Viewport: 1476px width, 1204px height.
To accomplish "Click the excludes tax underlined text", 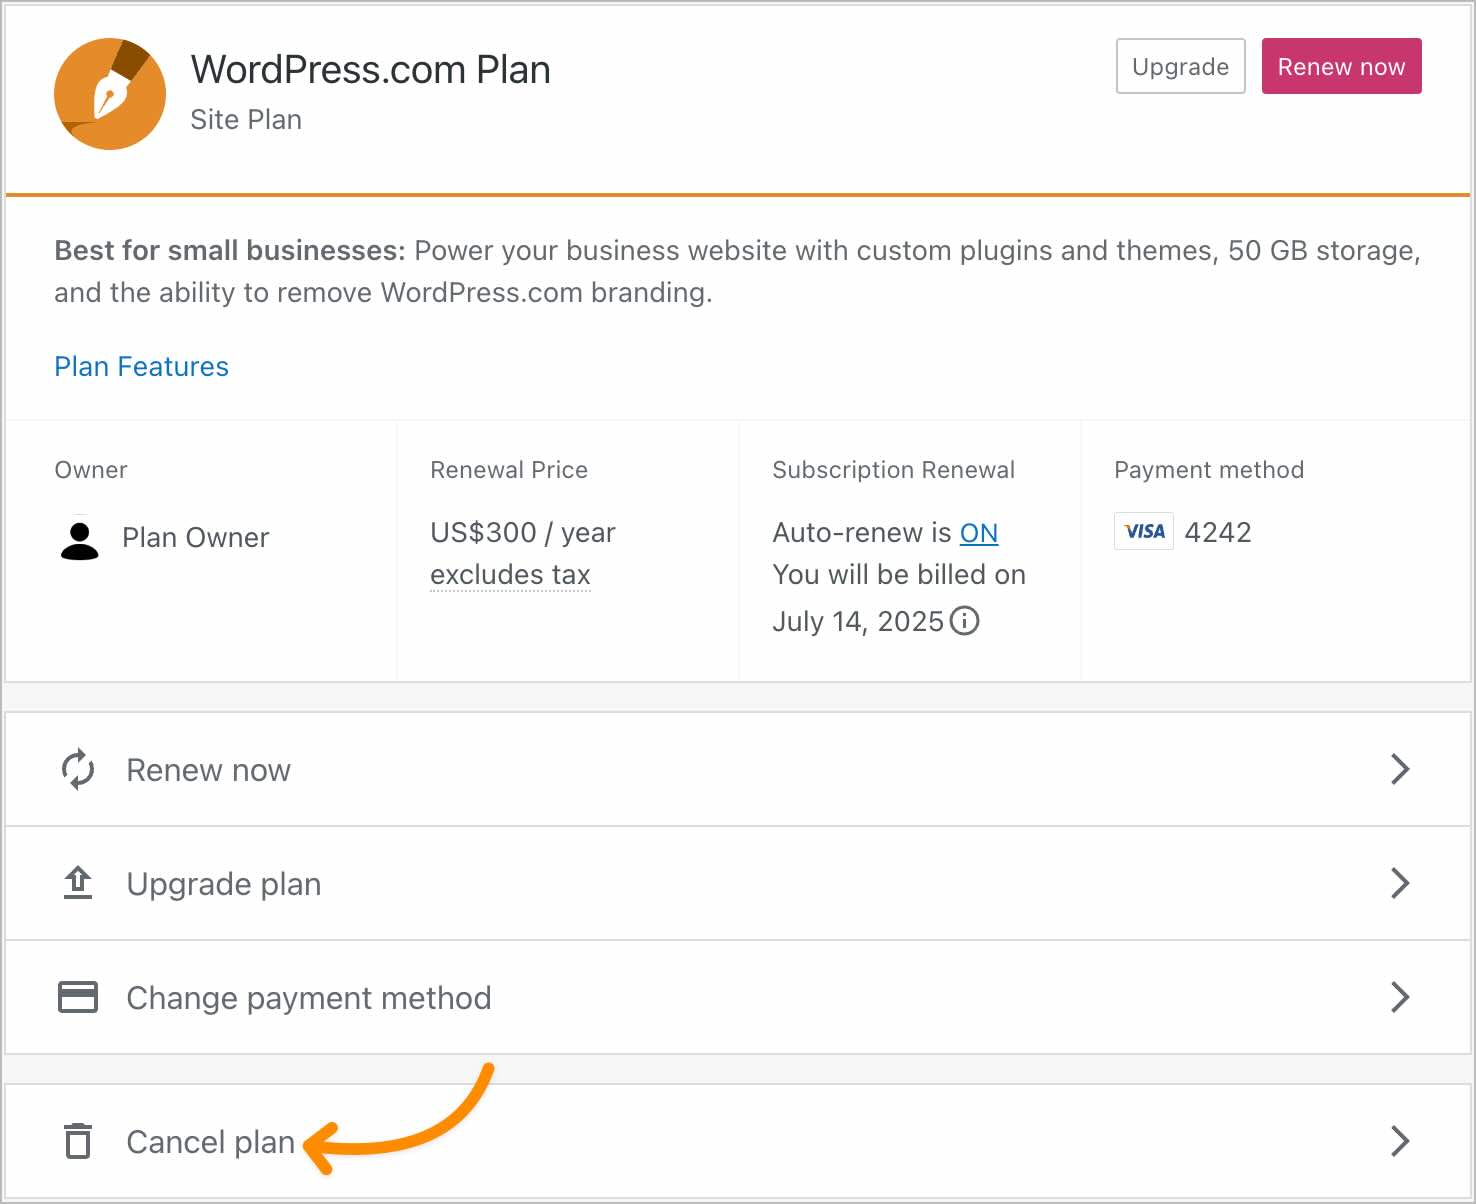I will tap(510, 575).
